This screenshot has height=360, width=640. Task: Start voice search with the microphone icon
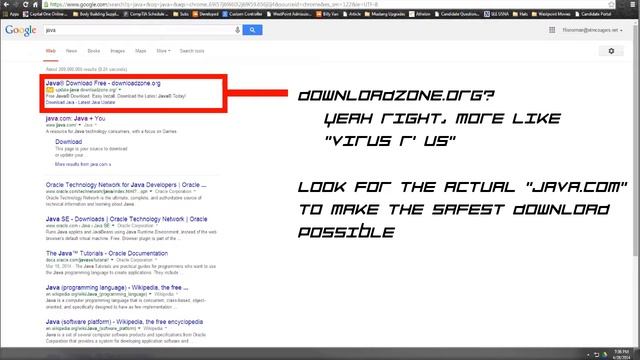[x=237, y=30]
